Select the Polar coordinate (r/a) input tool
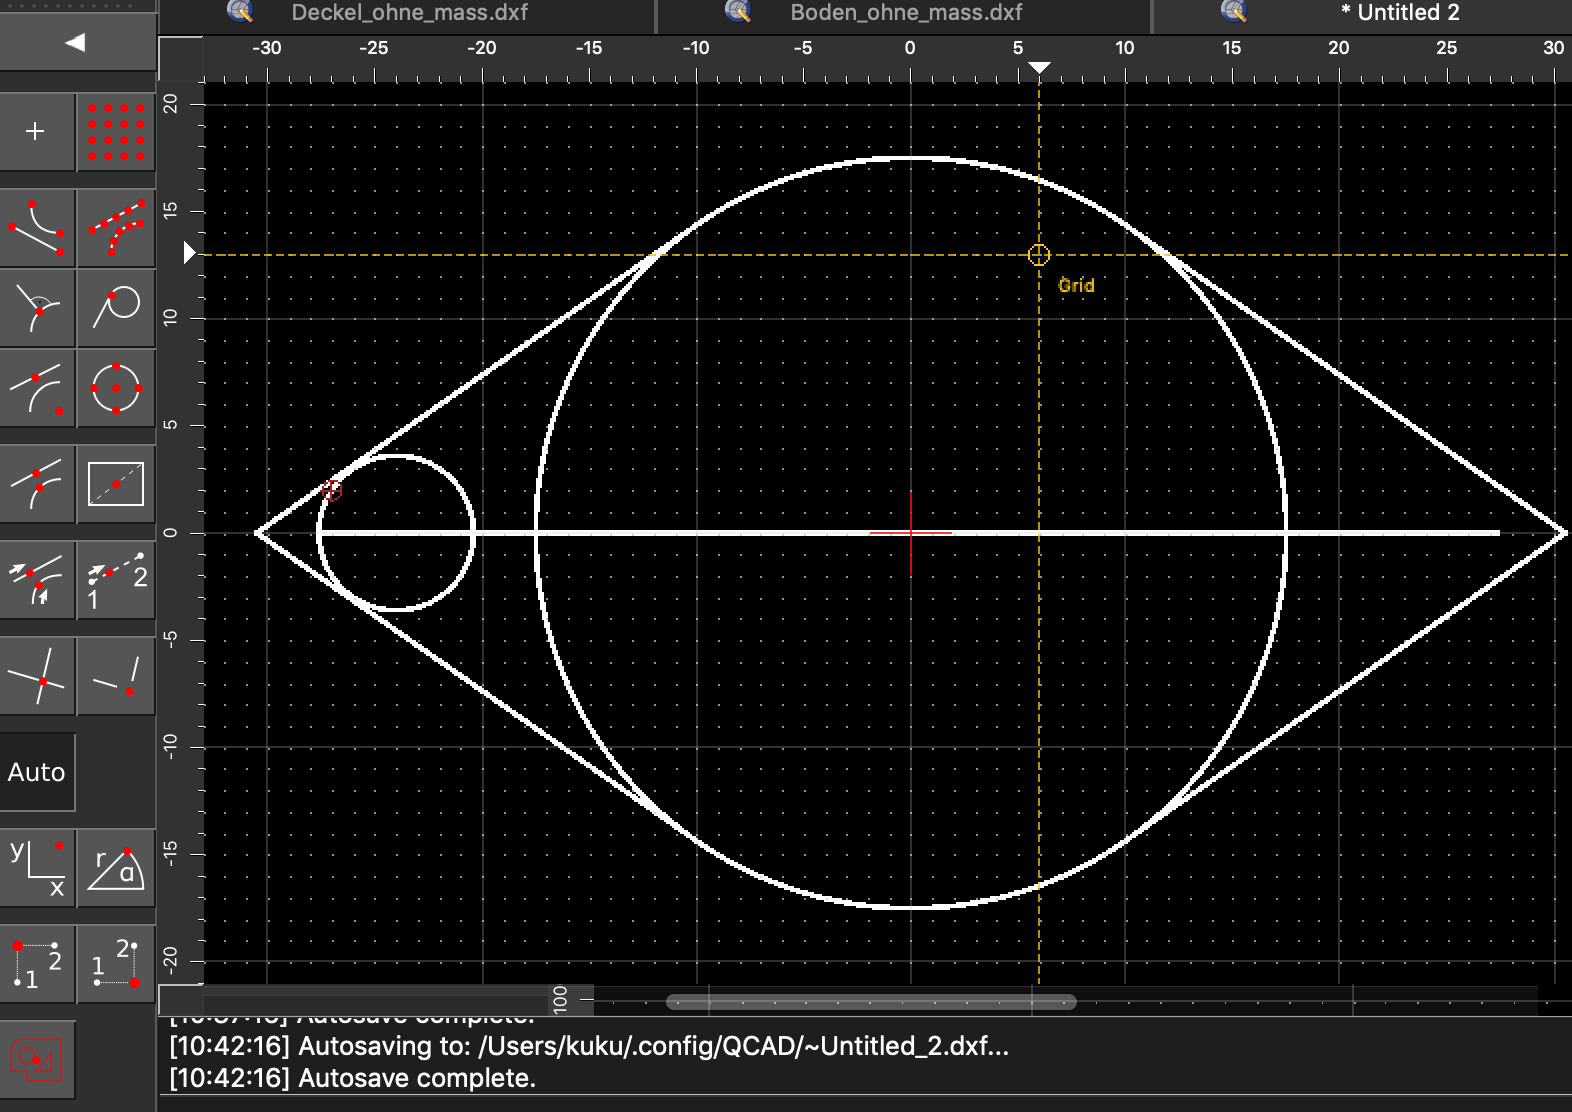The height and width of the screenshot is (1112, 1572). 116,868
